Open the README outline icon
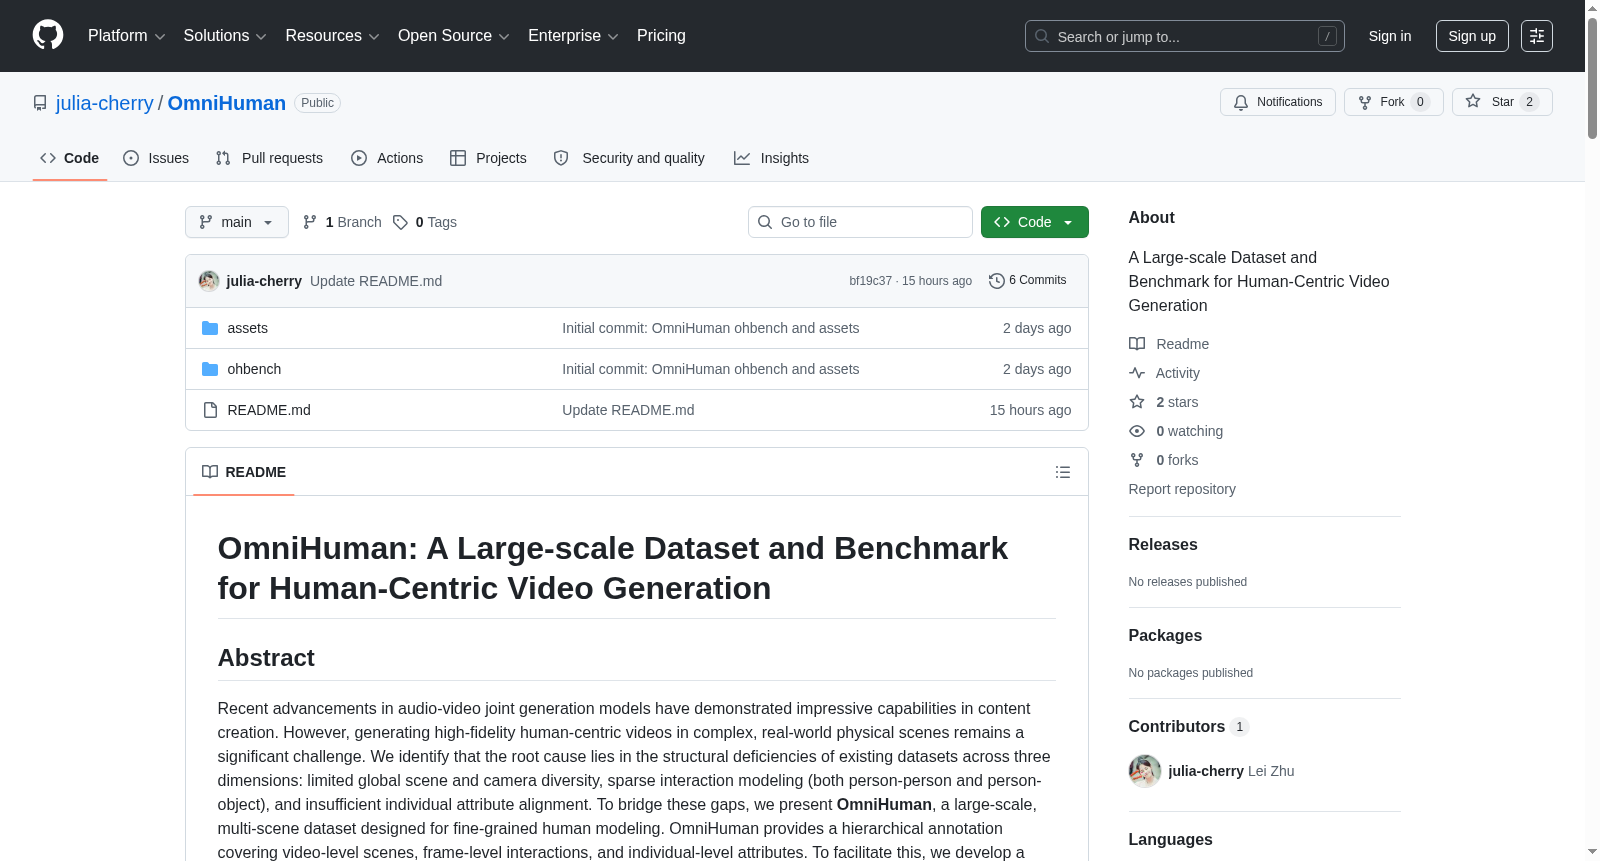The width and height of the screenshot is (1600, 861). [x=1063, y=472]
